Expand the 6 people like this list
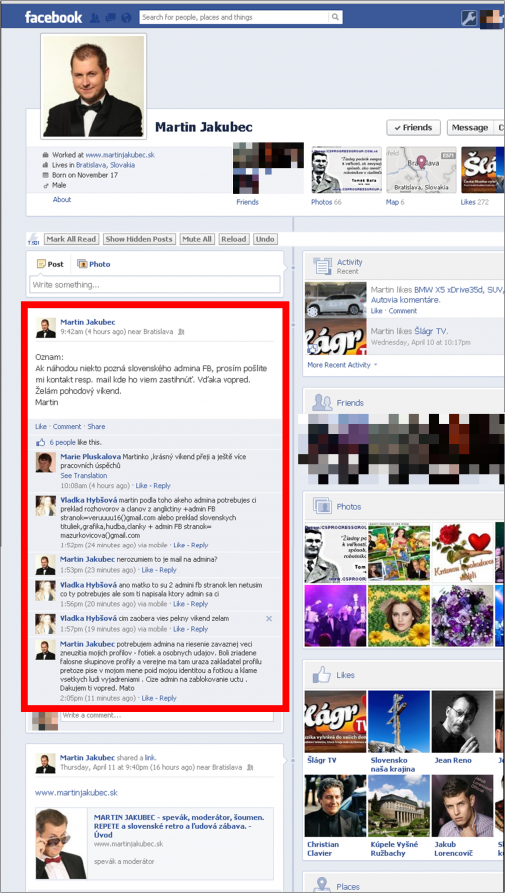This screenshot has width=505, height=893. pyautogui.click(x=62, y=442)
